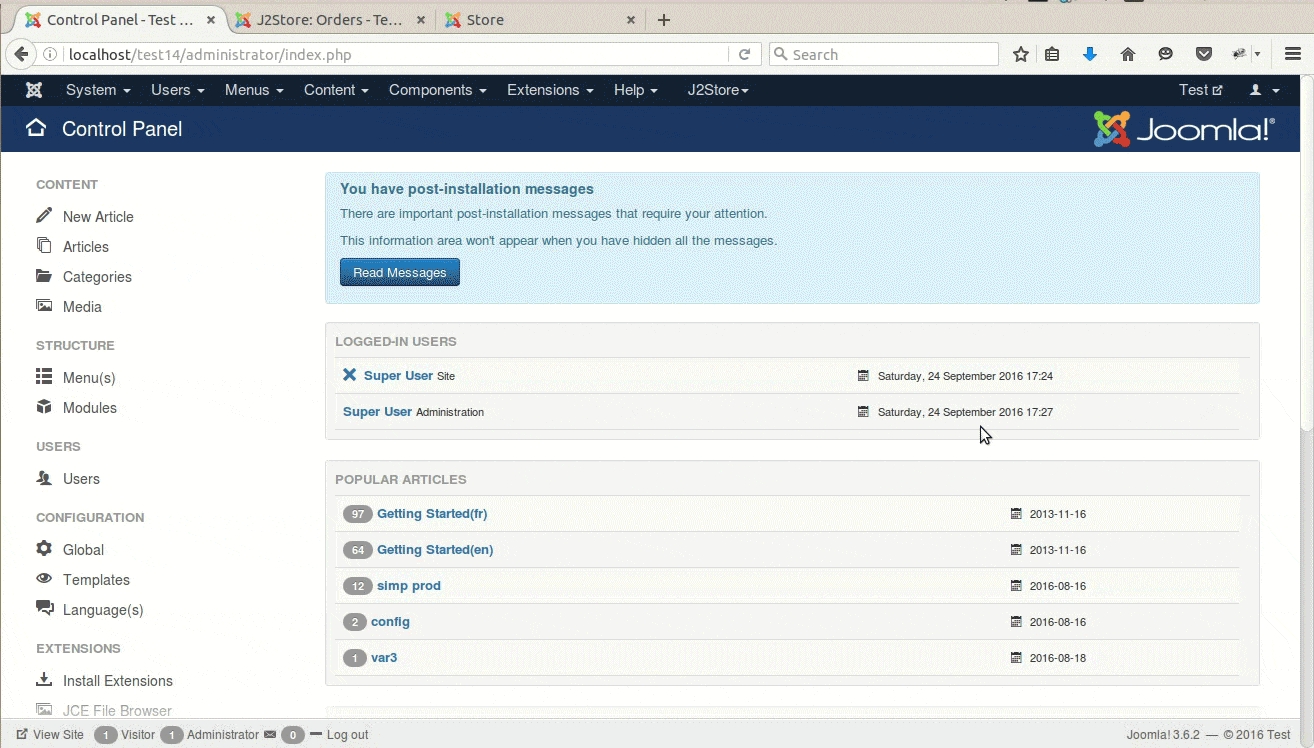Expand the user account dropdown

pos(1264,90)
